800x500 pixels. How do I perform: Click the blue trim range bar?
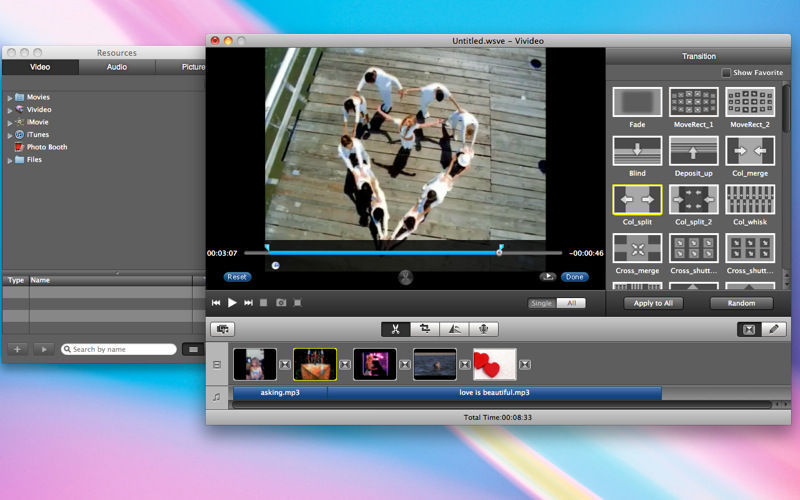[383, 253]
